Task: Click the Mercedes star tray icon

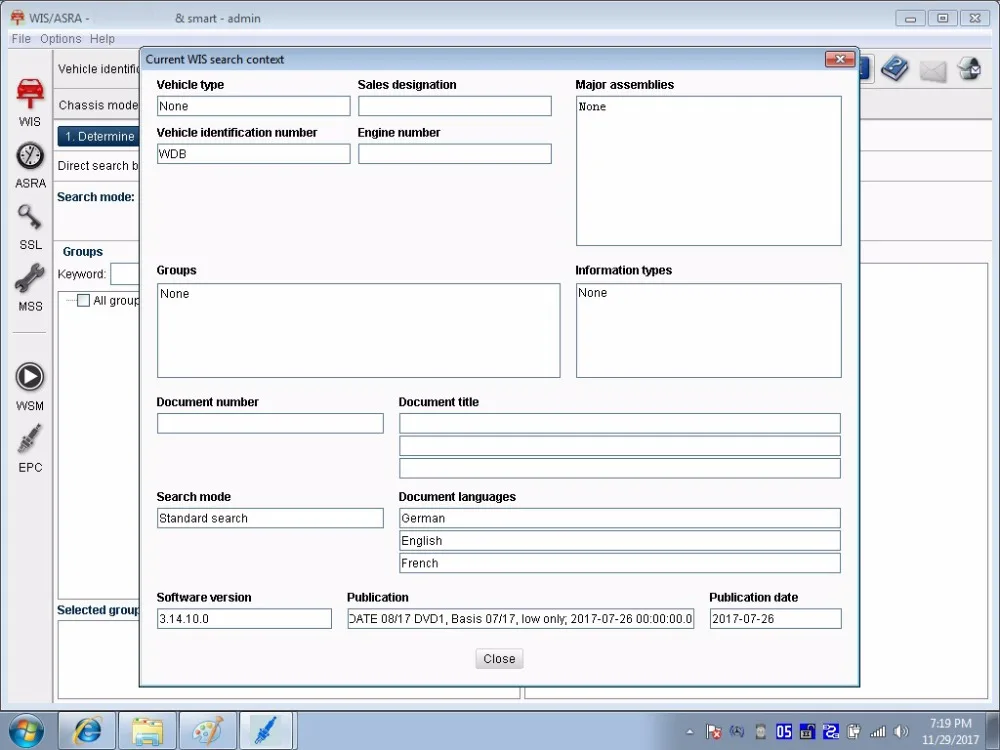Action: coord(737,732)
